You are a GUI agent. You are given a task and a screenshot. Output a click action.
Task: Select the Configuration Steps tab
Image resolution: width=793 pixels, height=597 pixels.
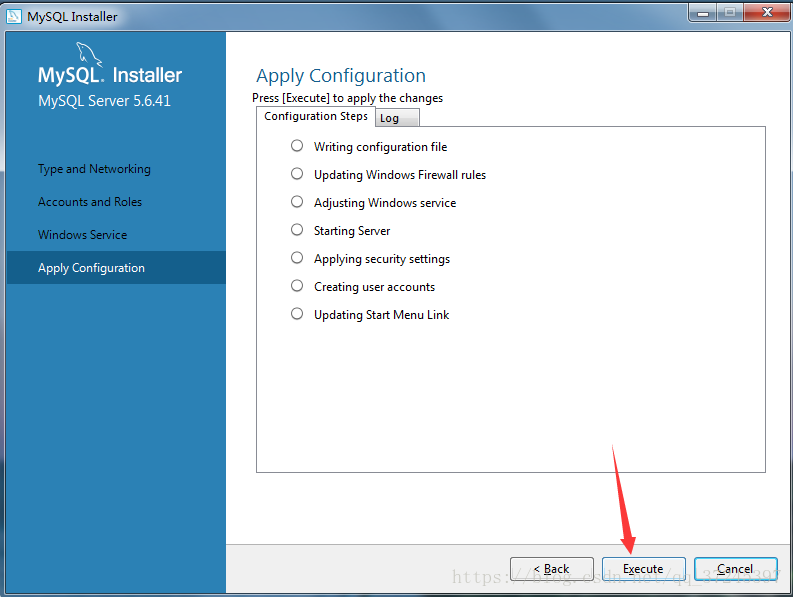pyautogui.click(x=316, y=116)
